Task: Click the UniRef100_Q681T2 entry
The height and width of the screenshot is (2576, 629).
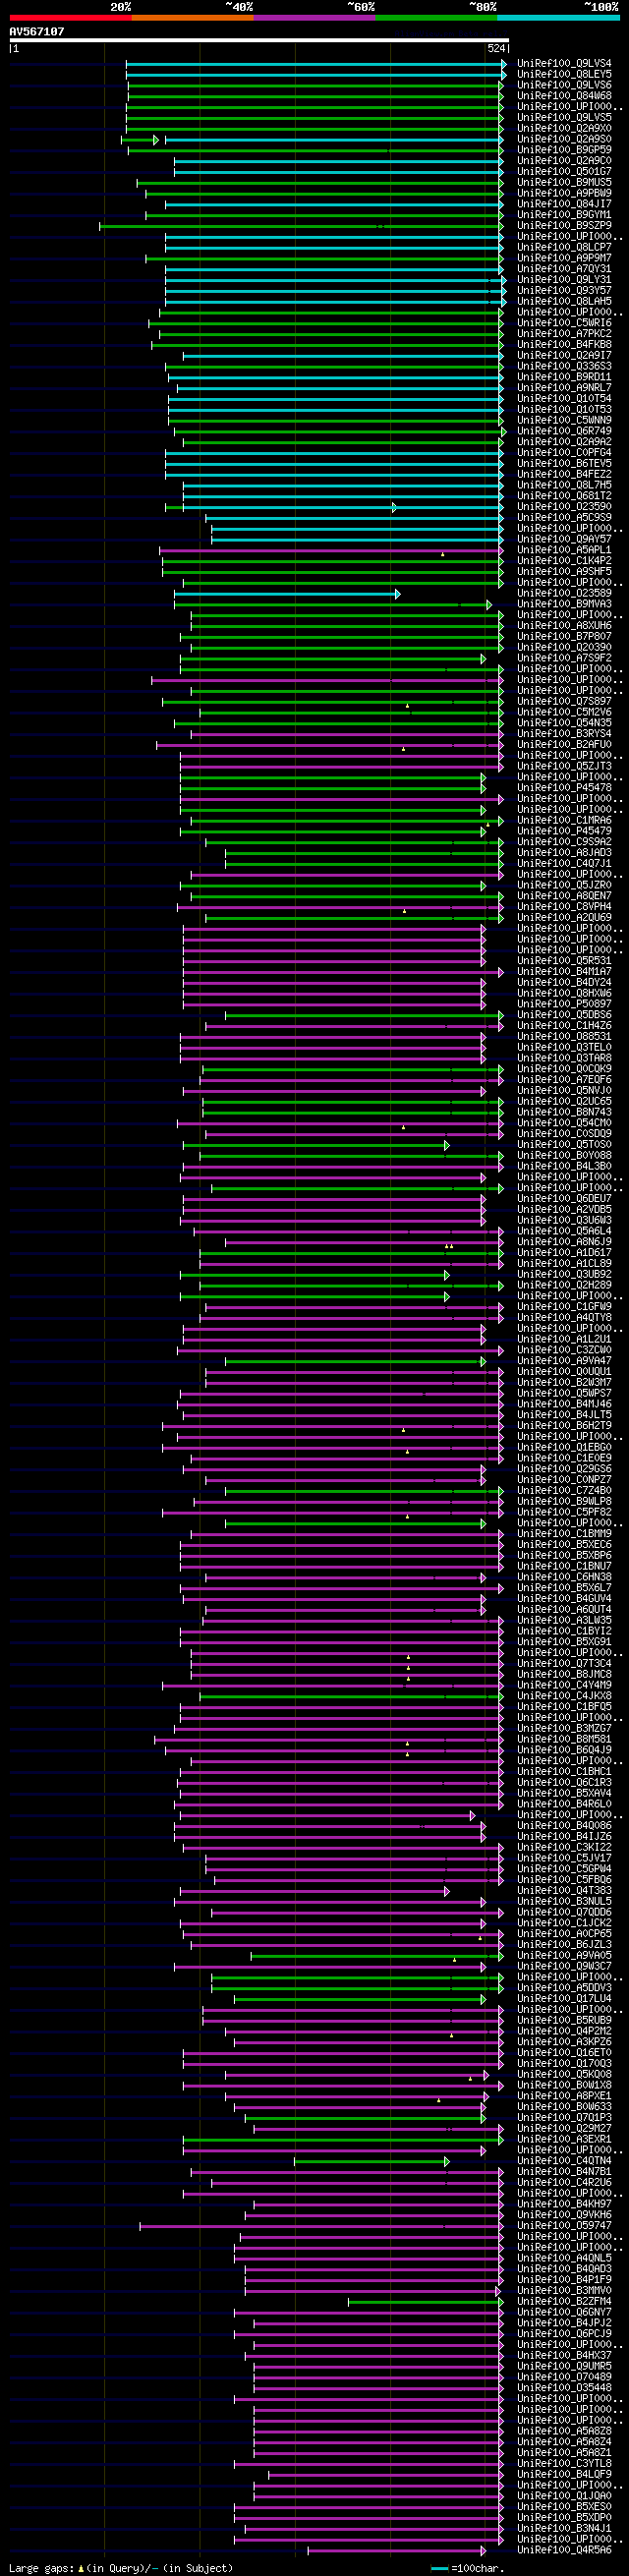Action: point(564,496)
